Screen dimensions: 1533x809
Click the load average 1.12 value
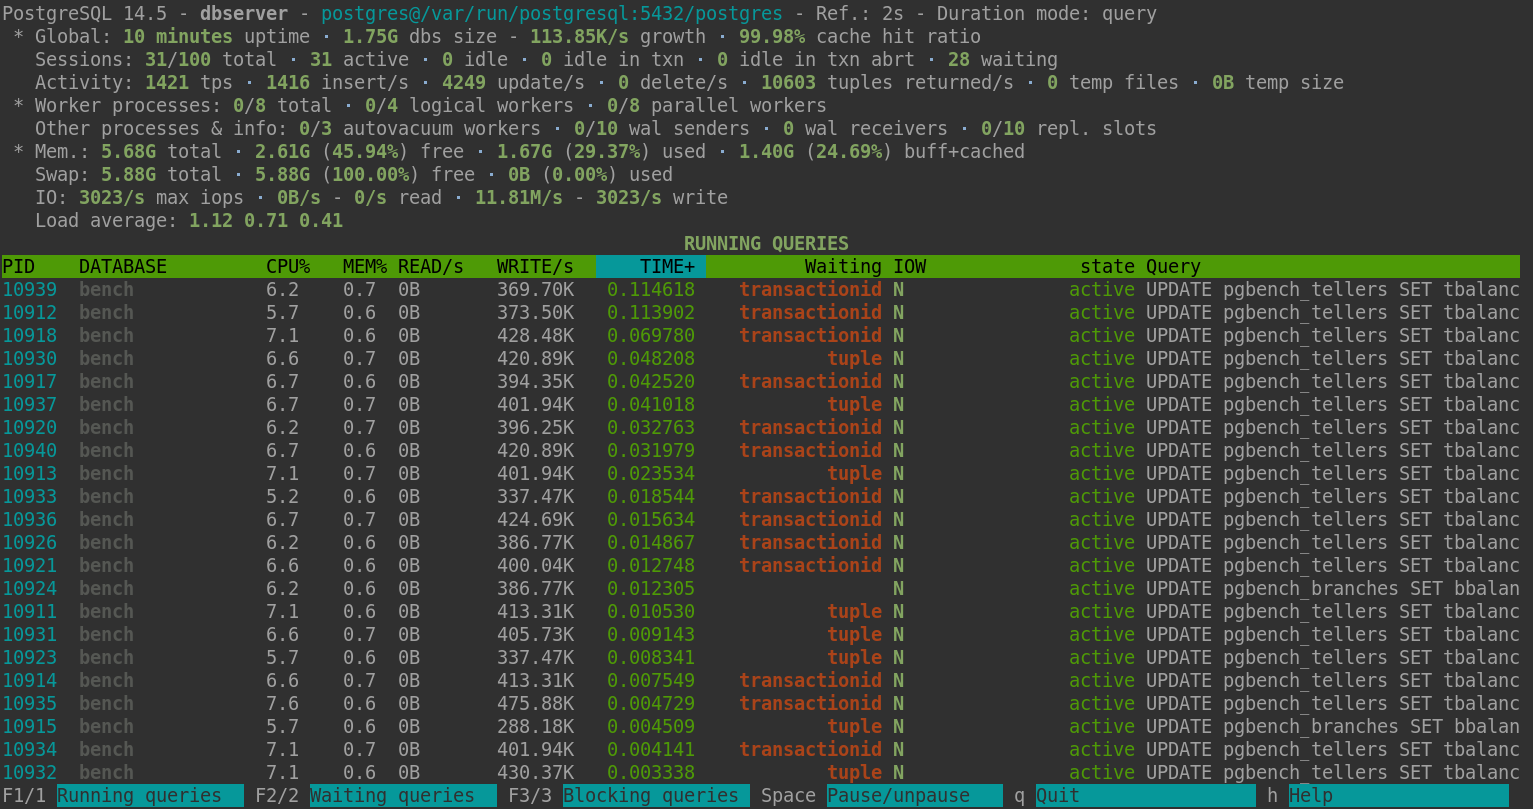211,221
